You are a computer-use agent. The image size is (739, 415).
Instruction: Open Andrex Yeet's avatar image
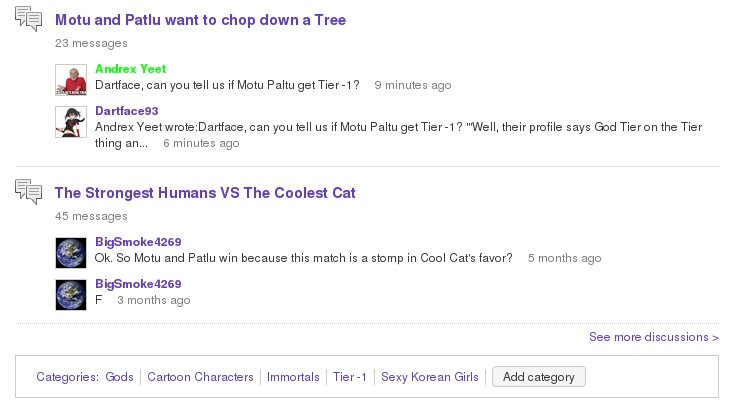point(69,79)
